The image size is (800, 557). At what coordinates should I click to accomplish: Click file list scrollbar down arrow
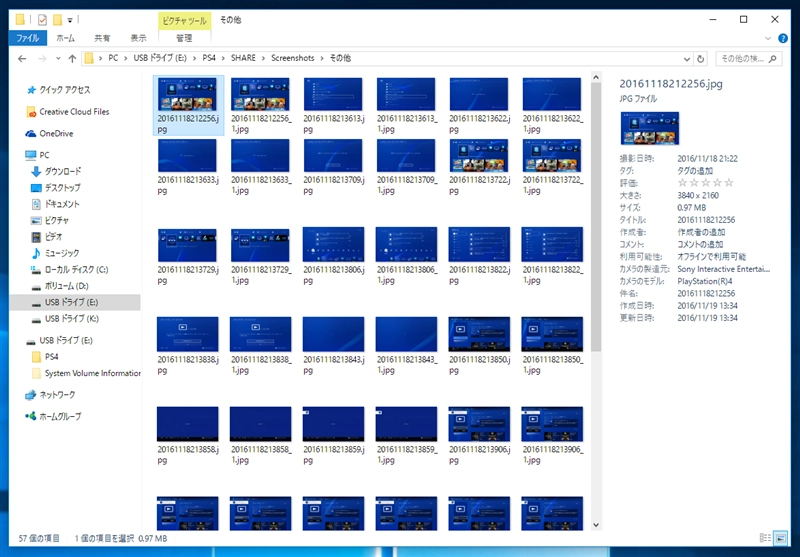click(x=596, y=525)
